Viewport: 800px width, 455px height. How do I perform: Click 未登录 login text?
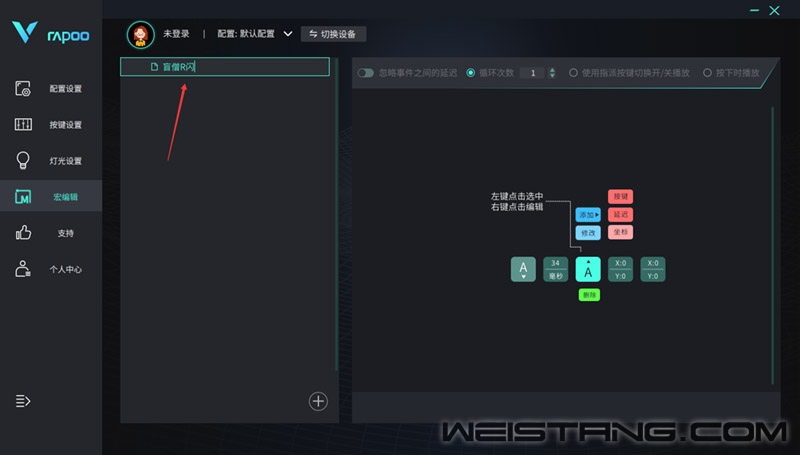pos(176,34)
